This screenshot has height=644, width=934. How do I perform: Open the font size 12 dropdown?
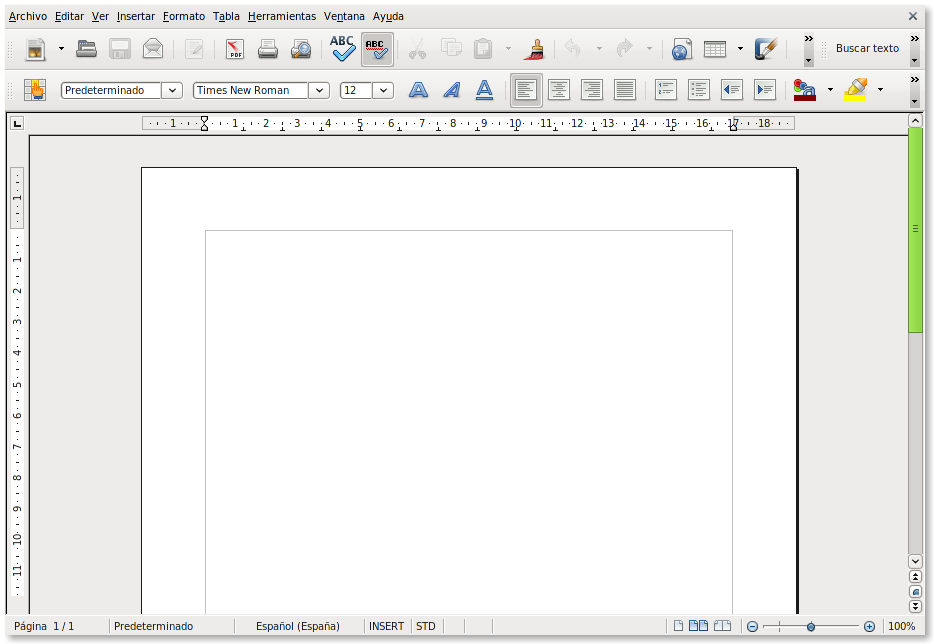pyautogui.click(x=383, y=91)
